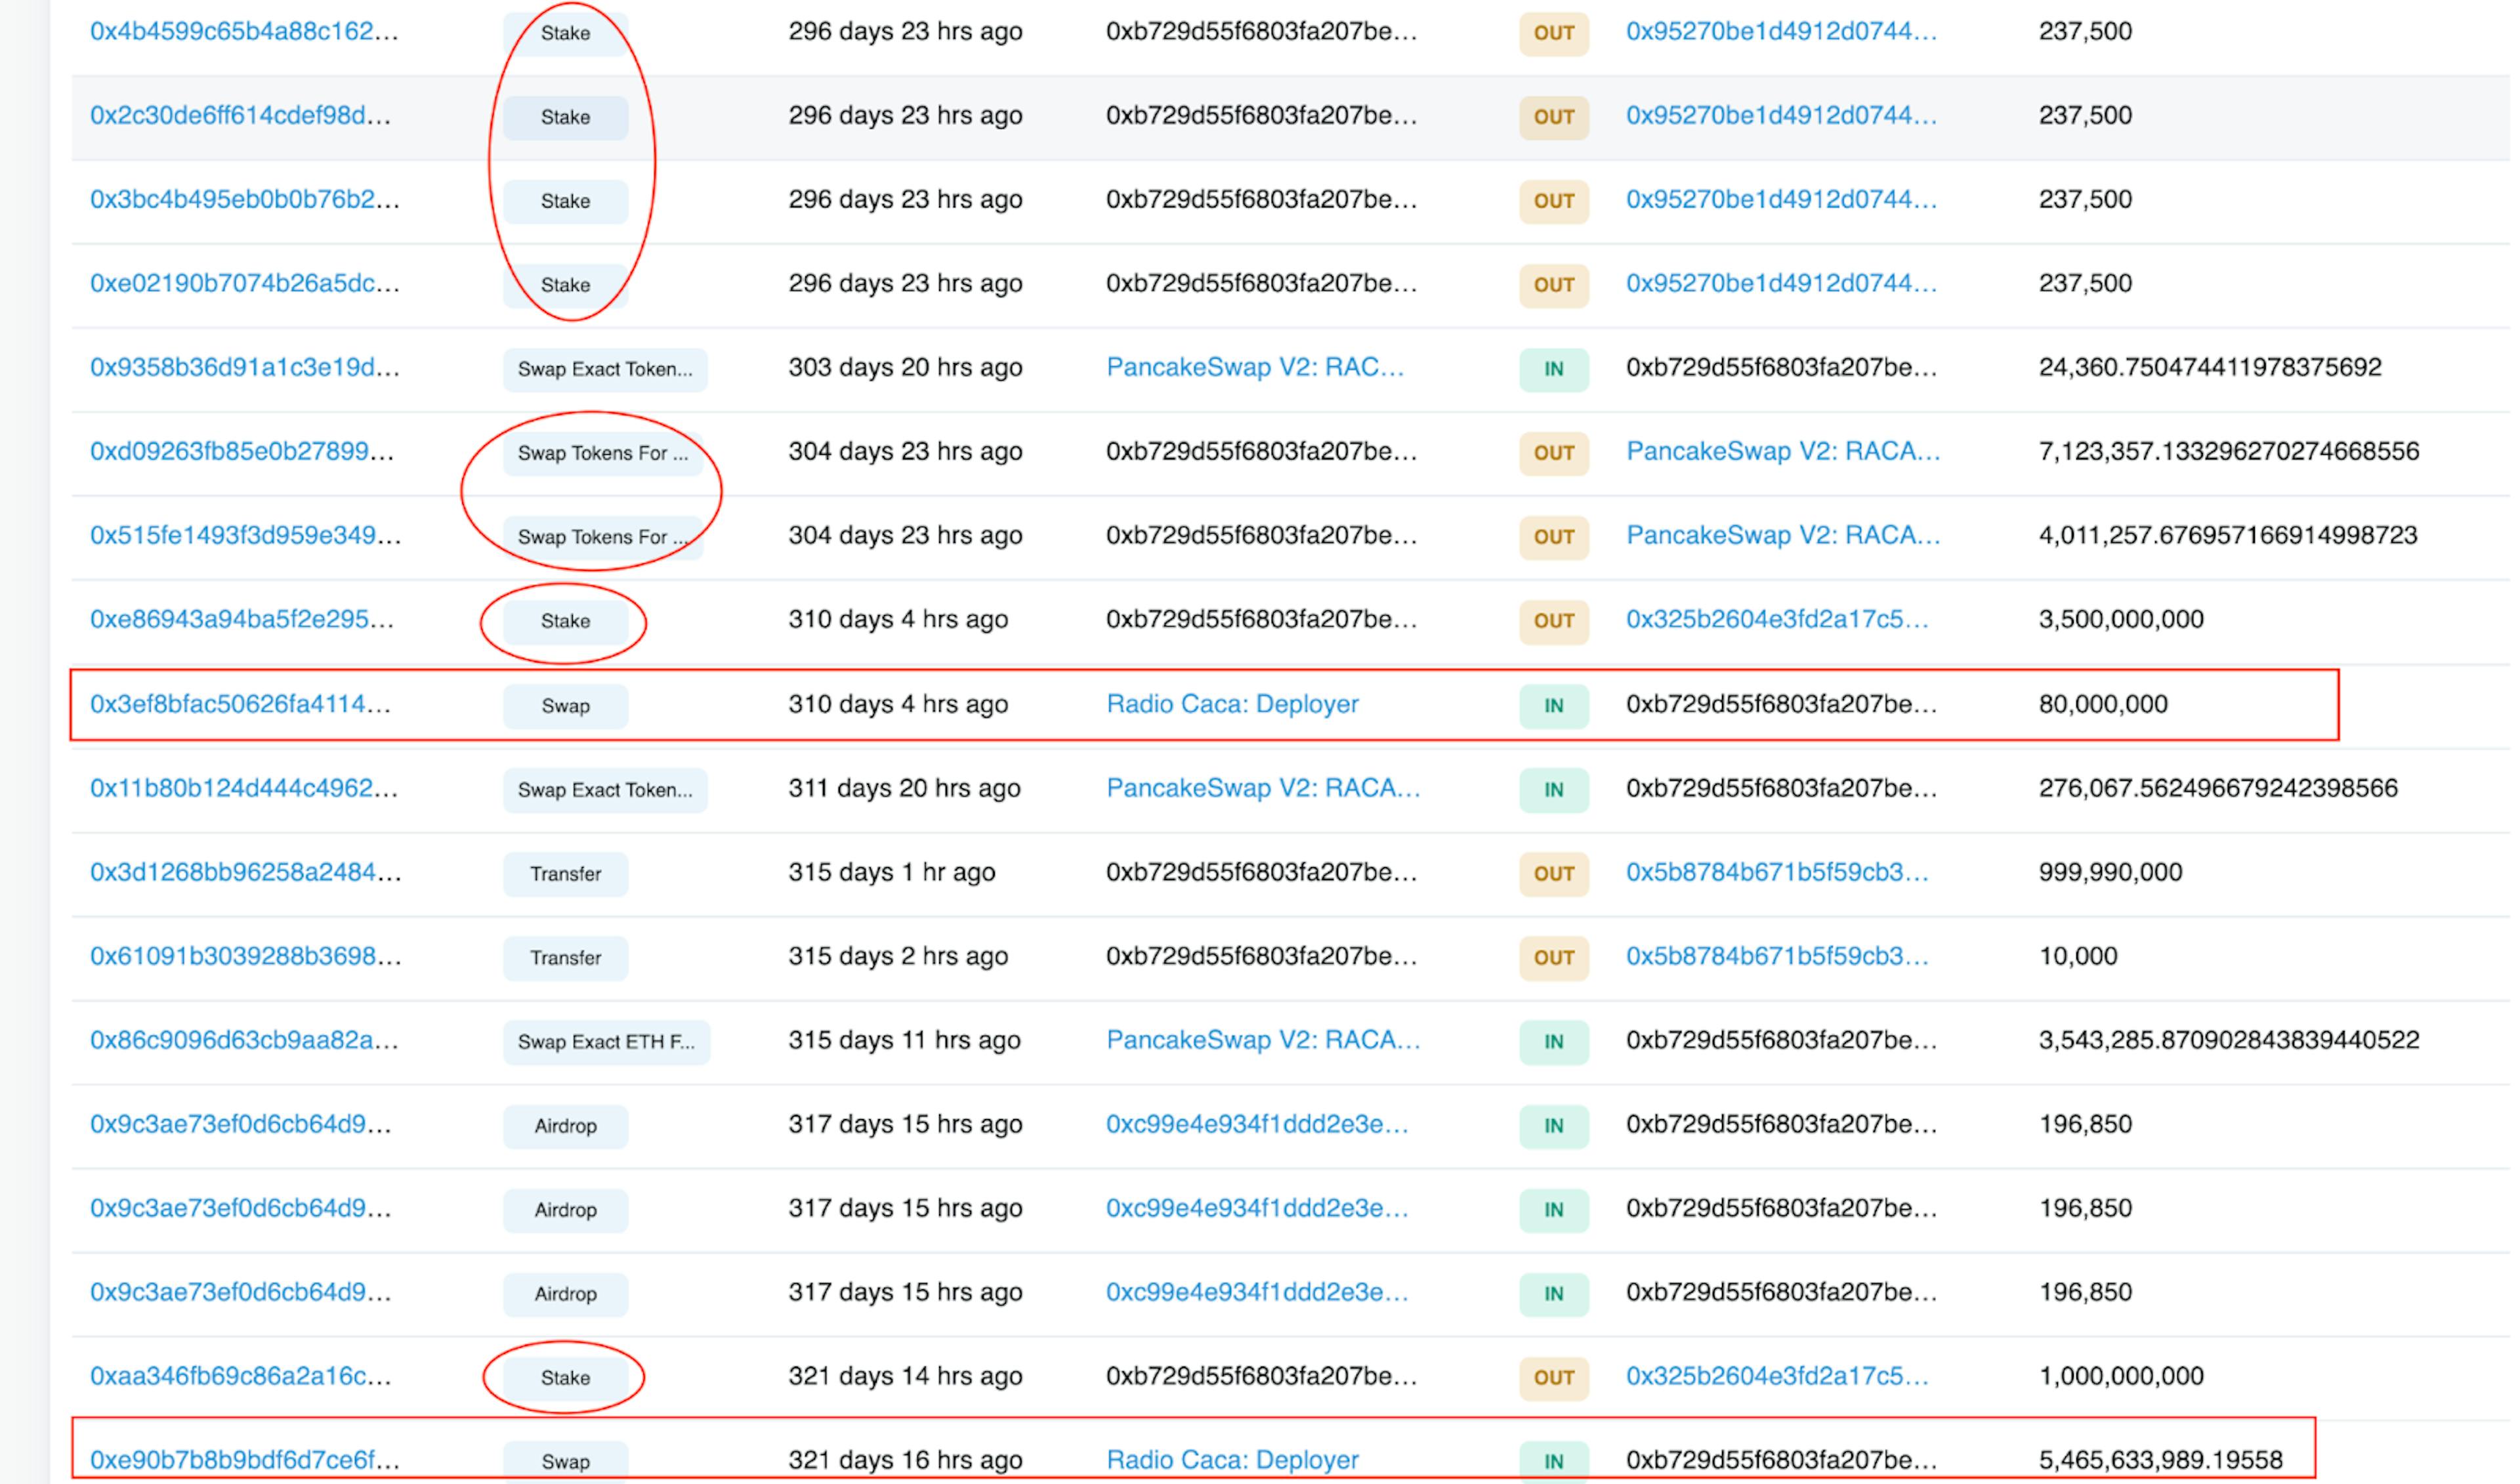
Task: Open transaction hash 0x86c9096d63cb9aa82a…
Action: coord(244,1041)
